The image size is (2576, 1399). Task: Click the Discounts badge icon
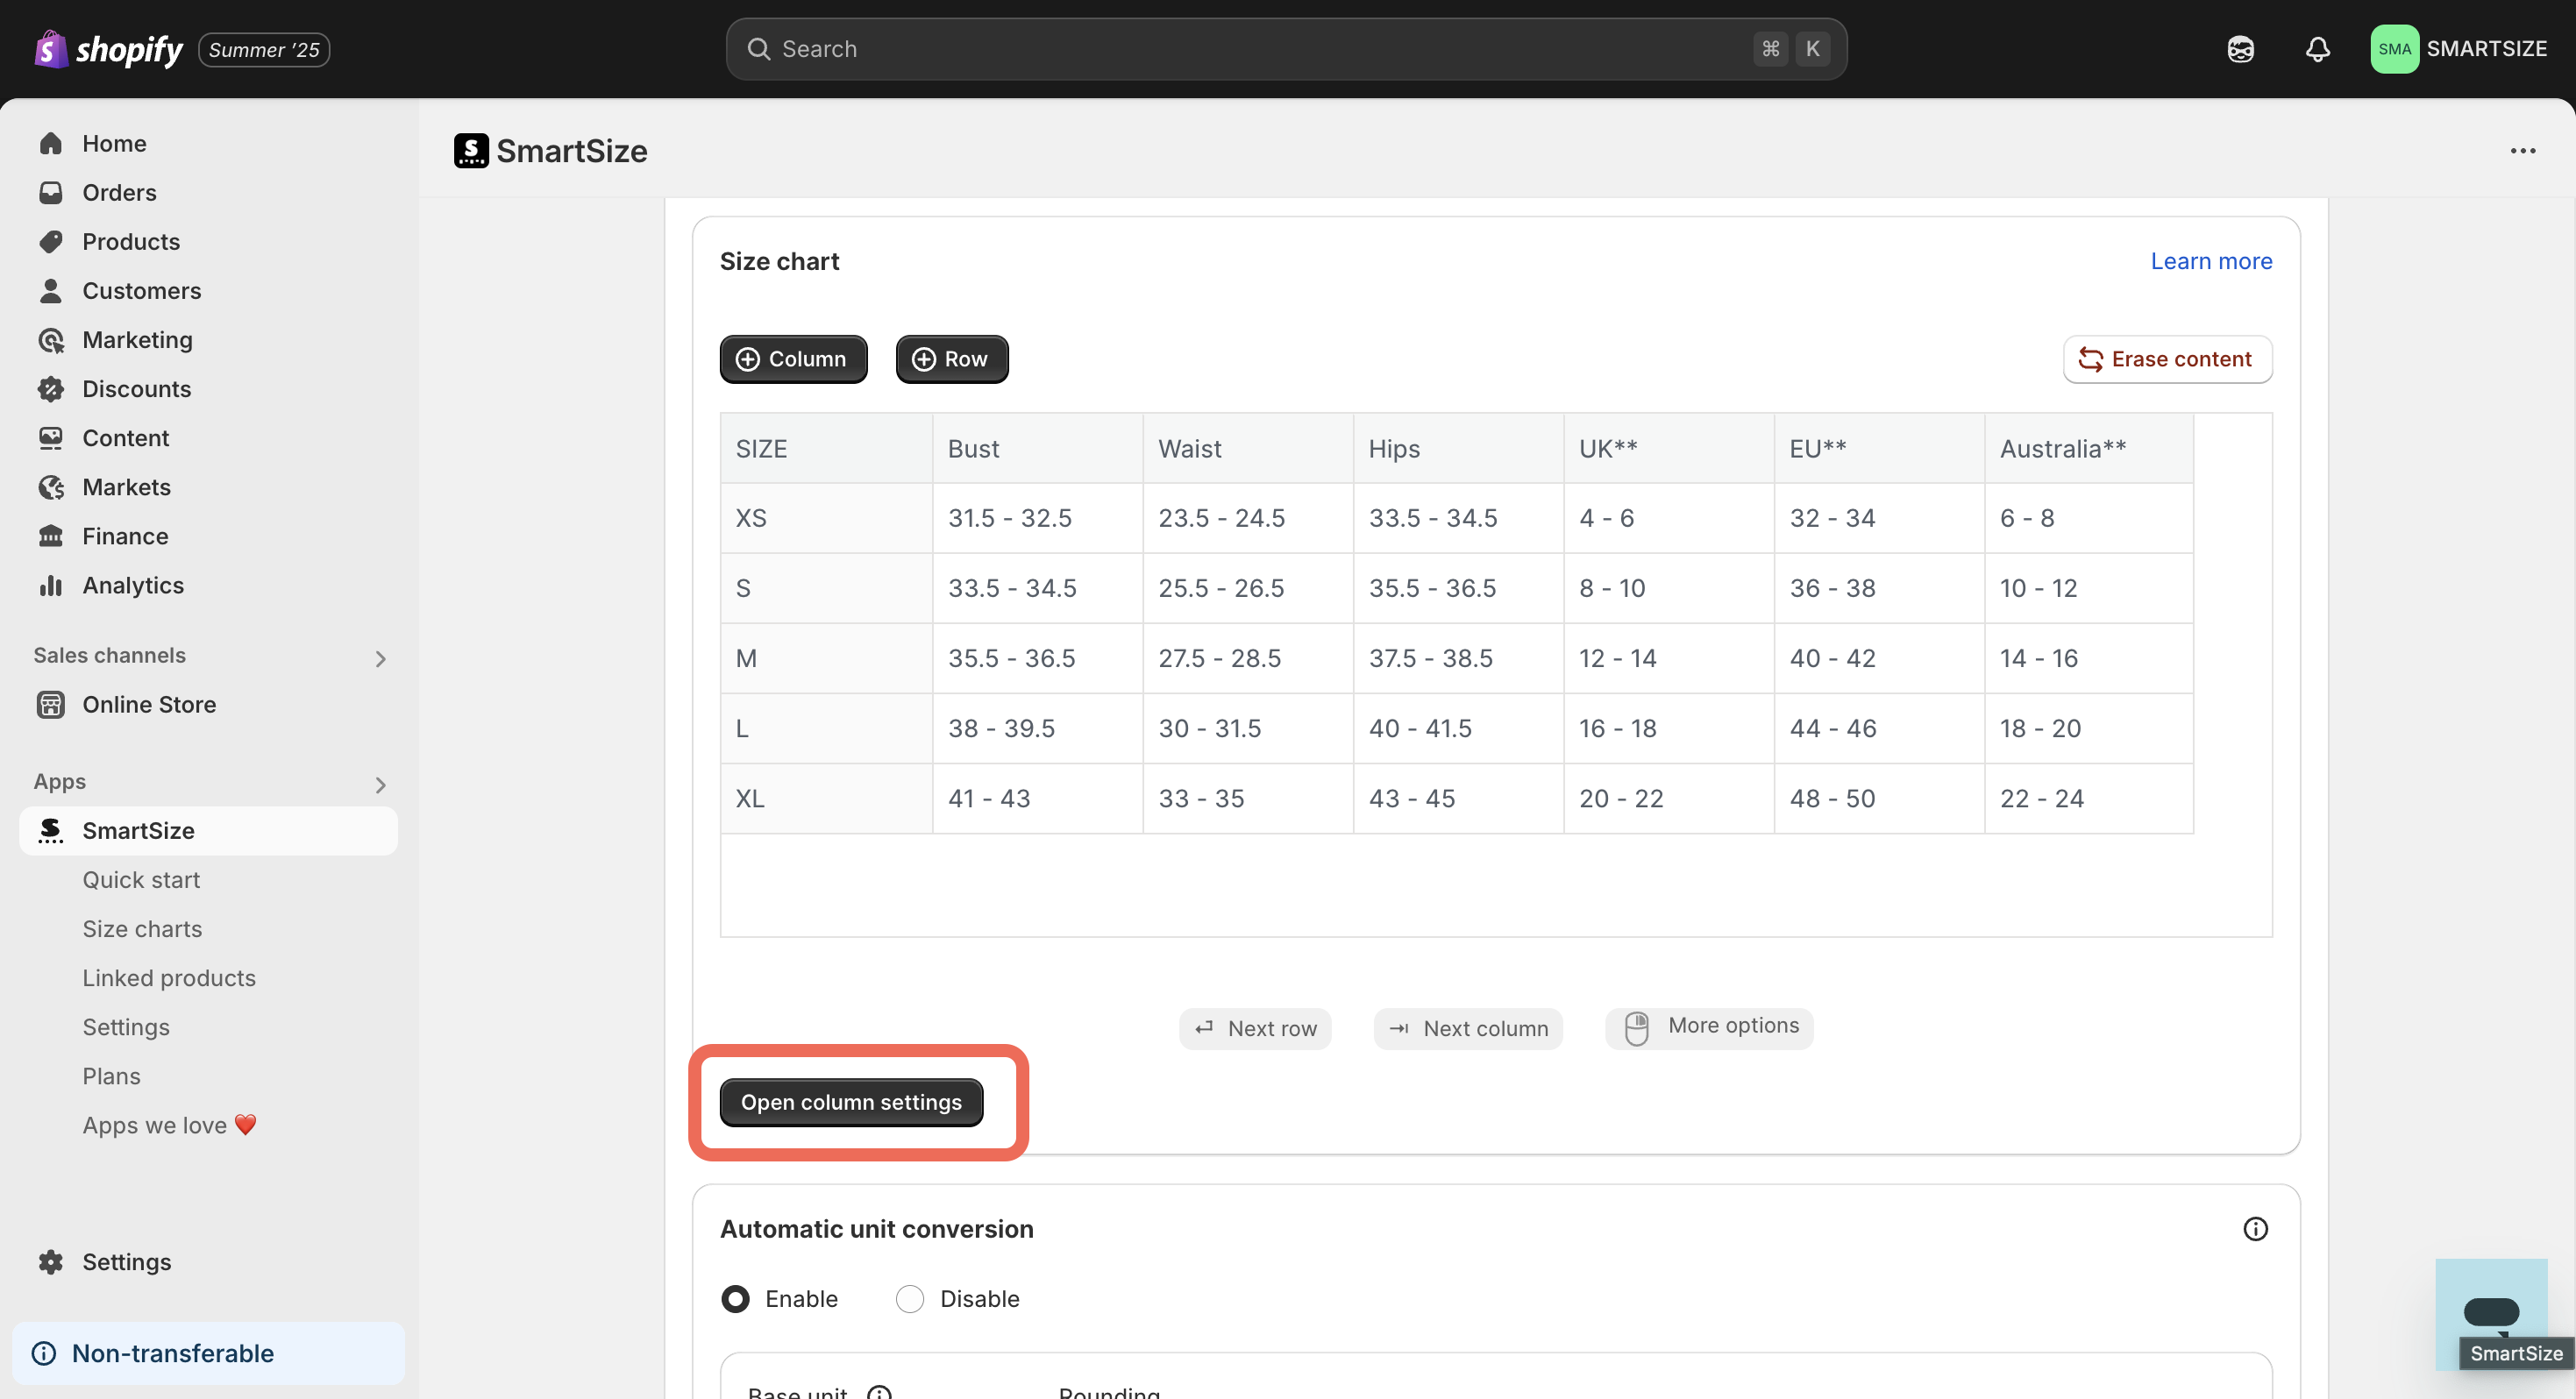(x=51, y=389)
